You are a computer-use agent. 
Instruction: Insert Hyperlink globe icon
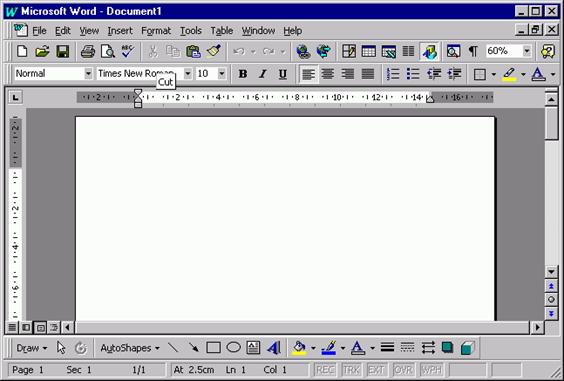pyautogui.click(x=303, y=51)
